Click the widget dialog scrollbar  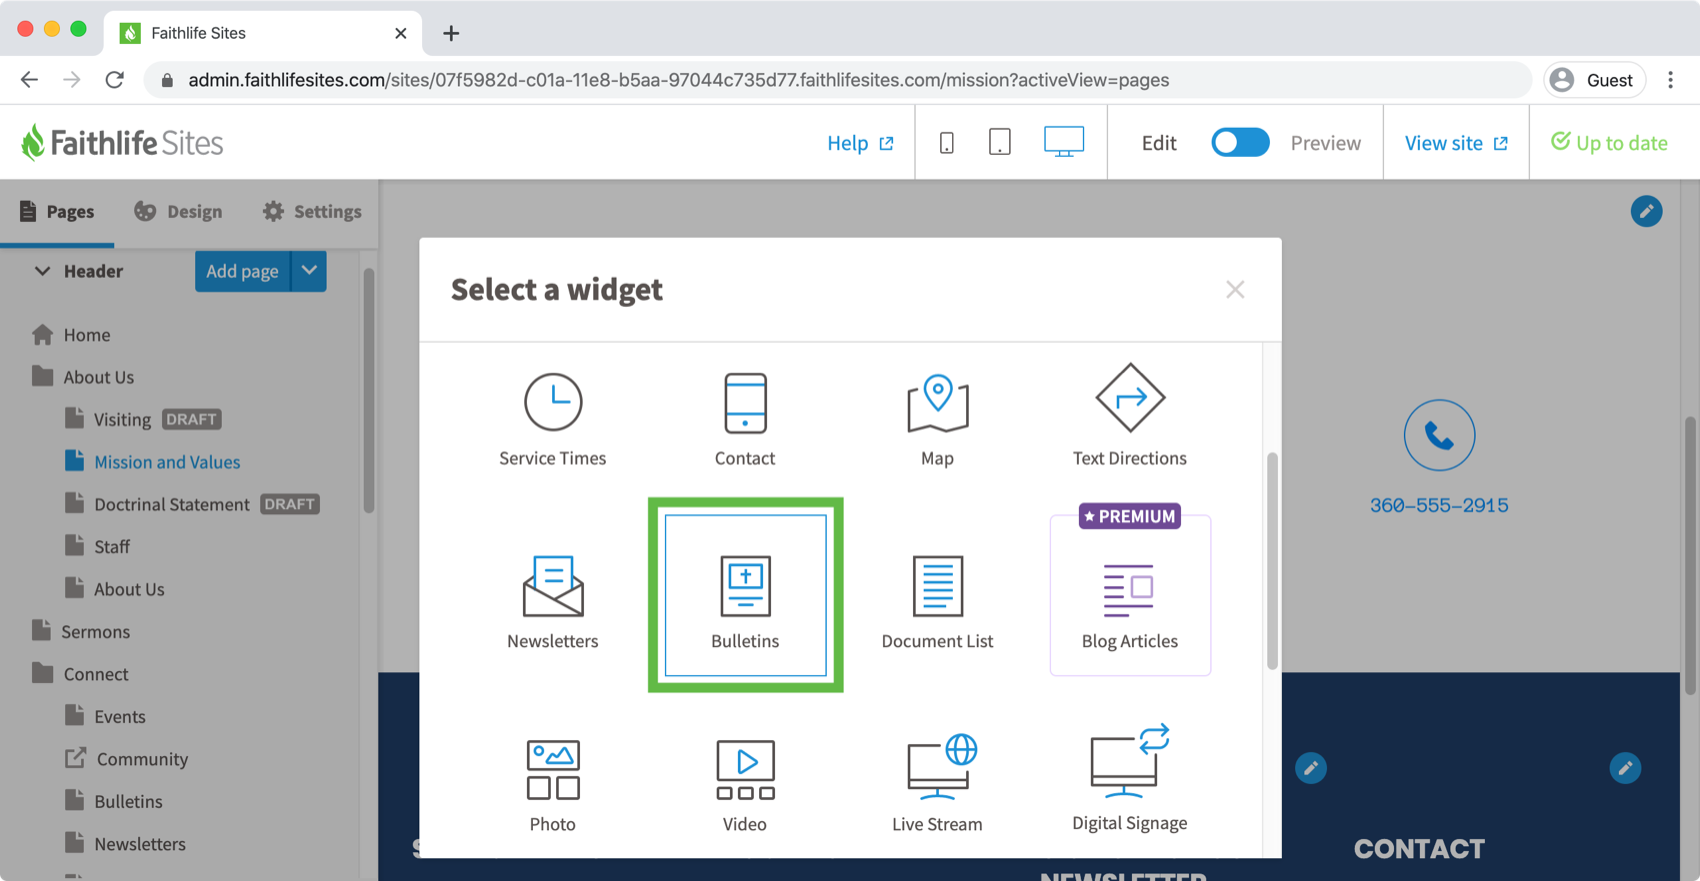(x=1272, y=560)
